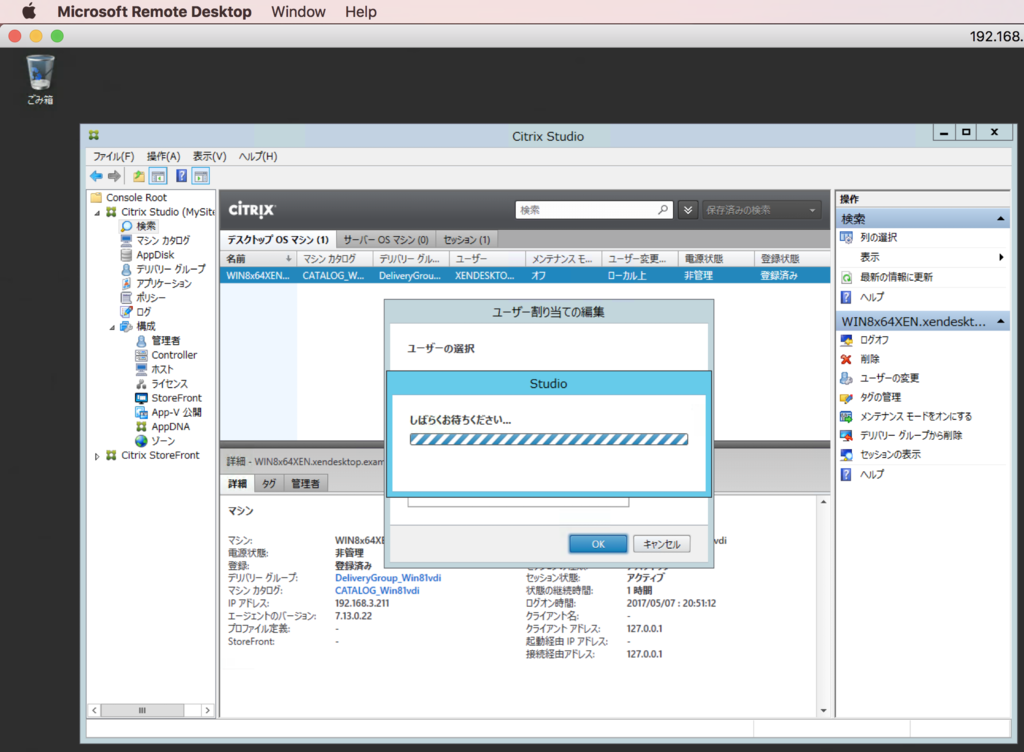Image resolution: width=1024 pixels, height=752 pixels.
Task: Expand the Citrix StoreFront root node
Action: pyautogui.click(x=97, y=456)
